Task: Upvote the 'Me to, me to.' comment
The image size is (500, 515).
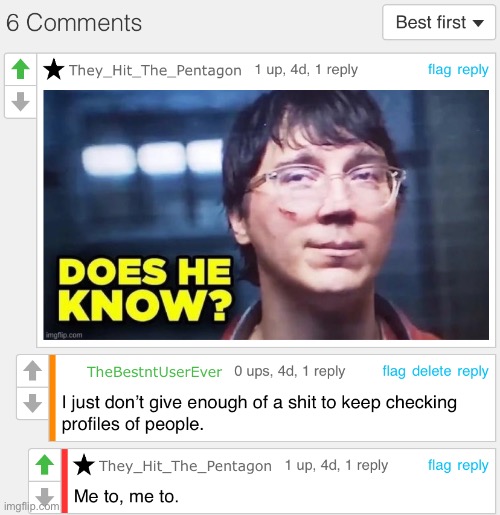Action: 45,465
